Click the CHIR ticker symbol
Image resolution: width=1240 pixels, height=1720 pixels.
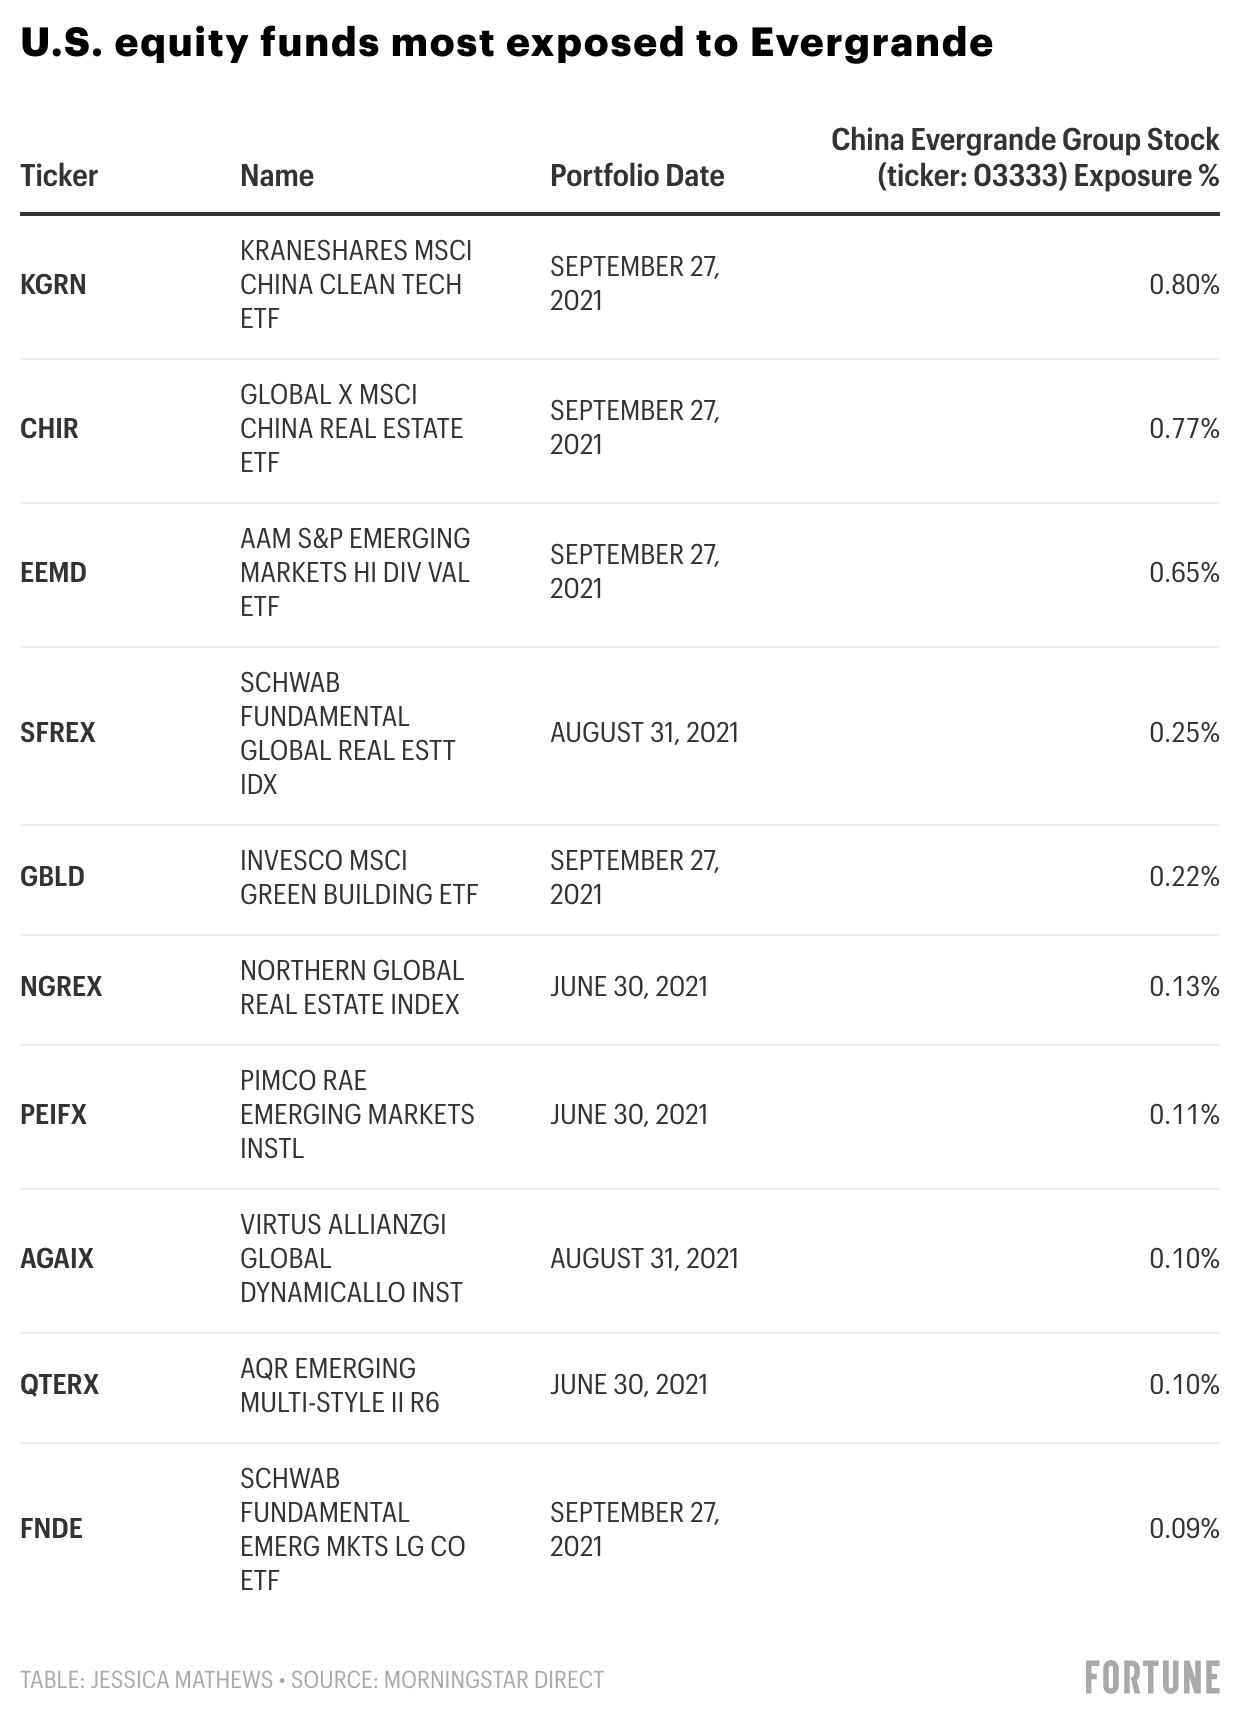(49, 429)
